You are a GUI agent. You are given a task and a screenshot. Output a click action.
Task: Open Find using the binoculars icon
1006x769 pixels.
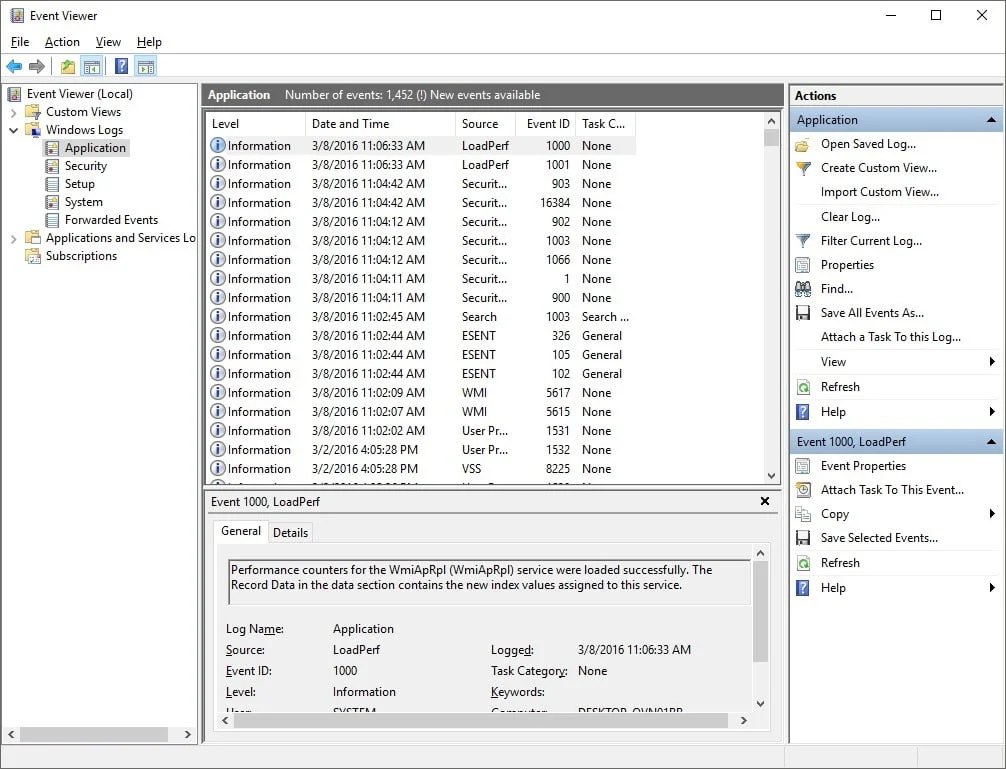pos(803,288)
